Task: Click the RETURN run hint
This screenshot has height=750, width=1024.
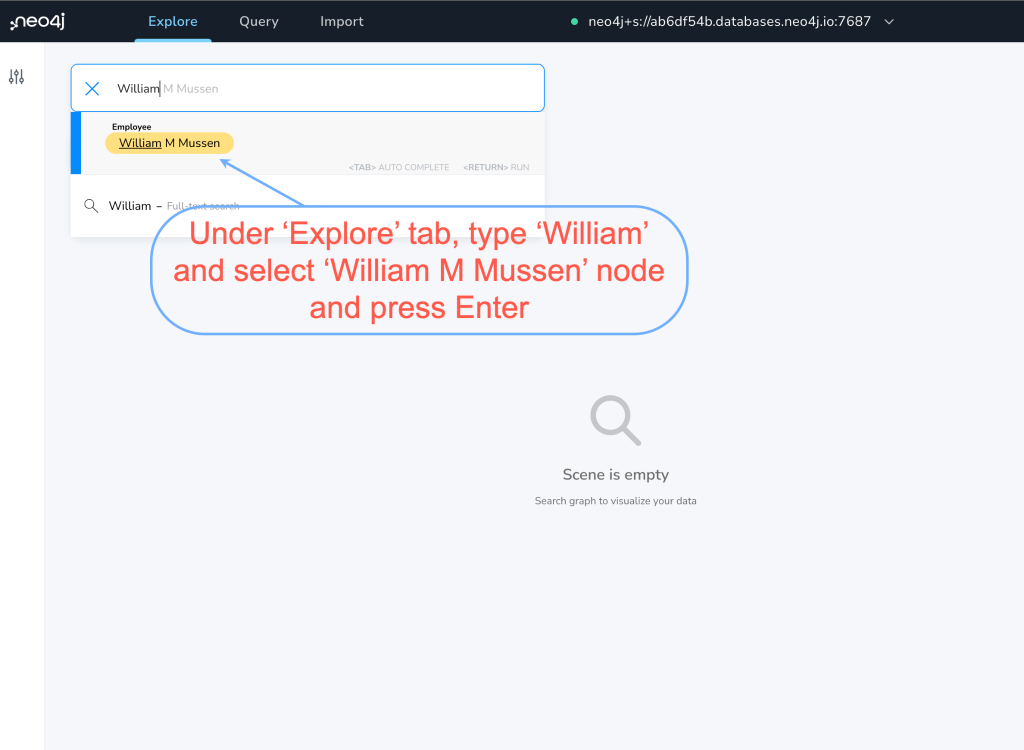Action: 496,167
